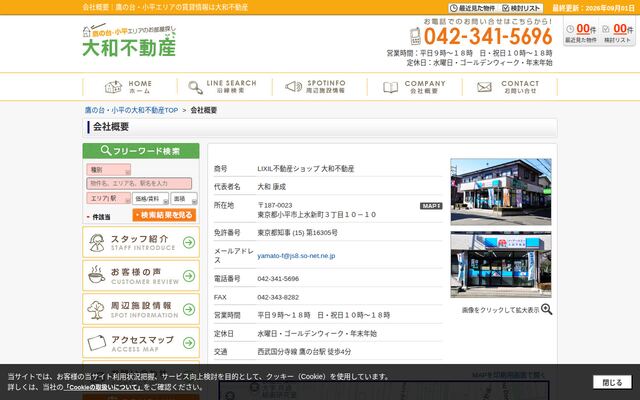Open the 価格/賃料 dropdown
This screenshot has width=640, height=400.
coord(150,198)
